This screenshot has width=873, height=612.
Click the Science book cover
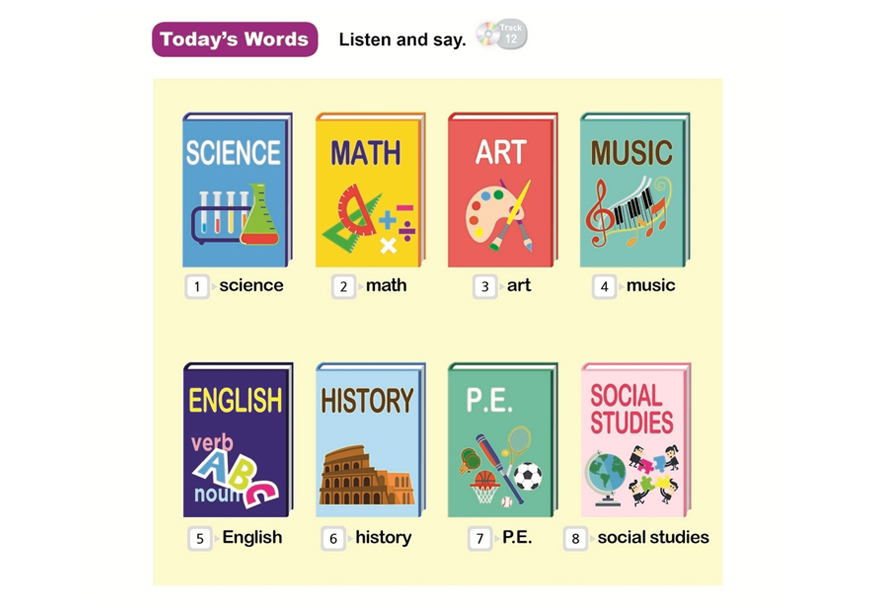[237, 190]
